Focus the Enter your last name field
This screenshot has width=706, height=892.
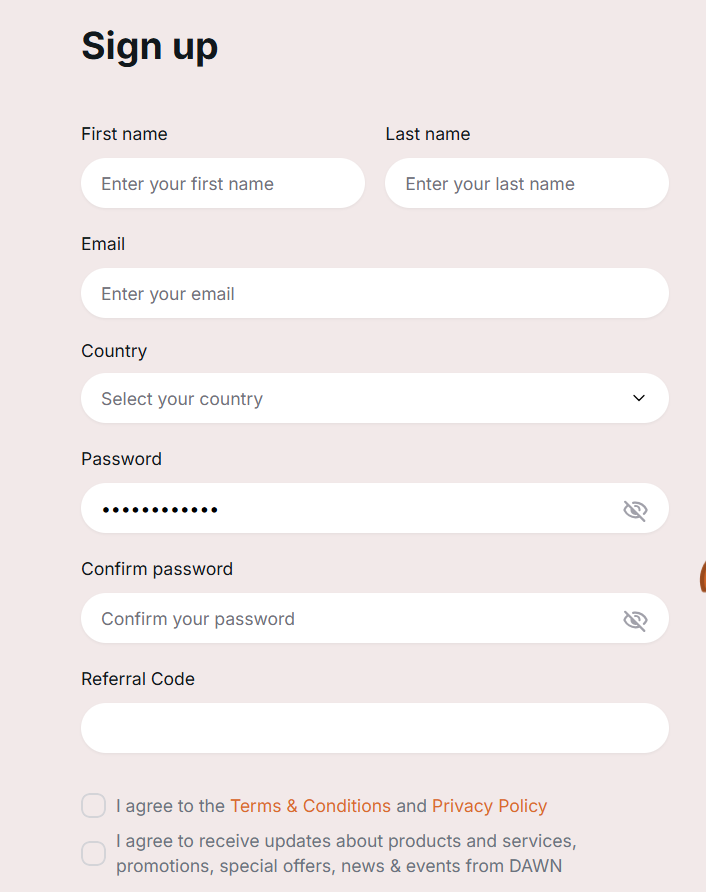[x=527, y=183]
